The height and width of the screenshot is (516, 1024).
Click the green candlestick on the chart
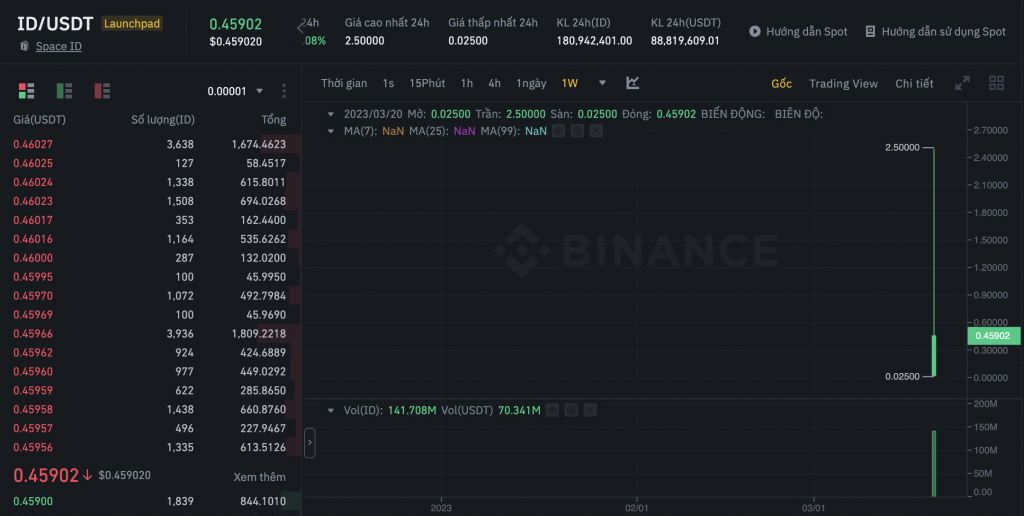click(934, 355)
